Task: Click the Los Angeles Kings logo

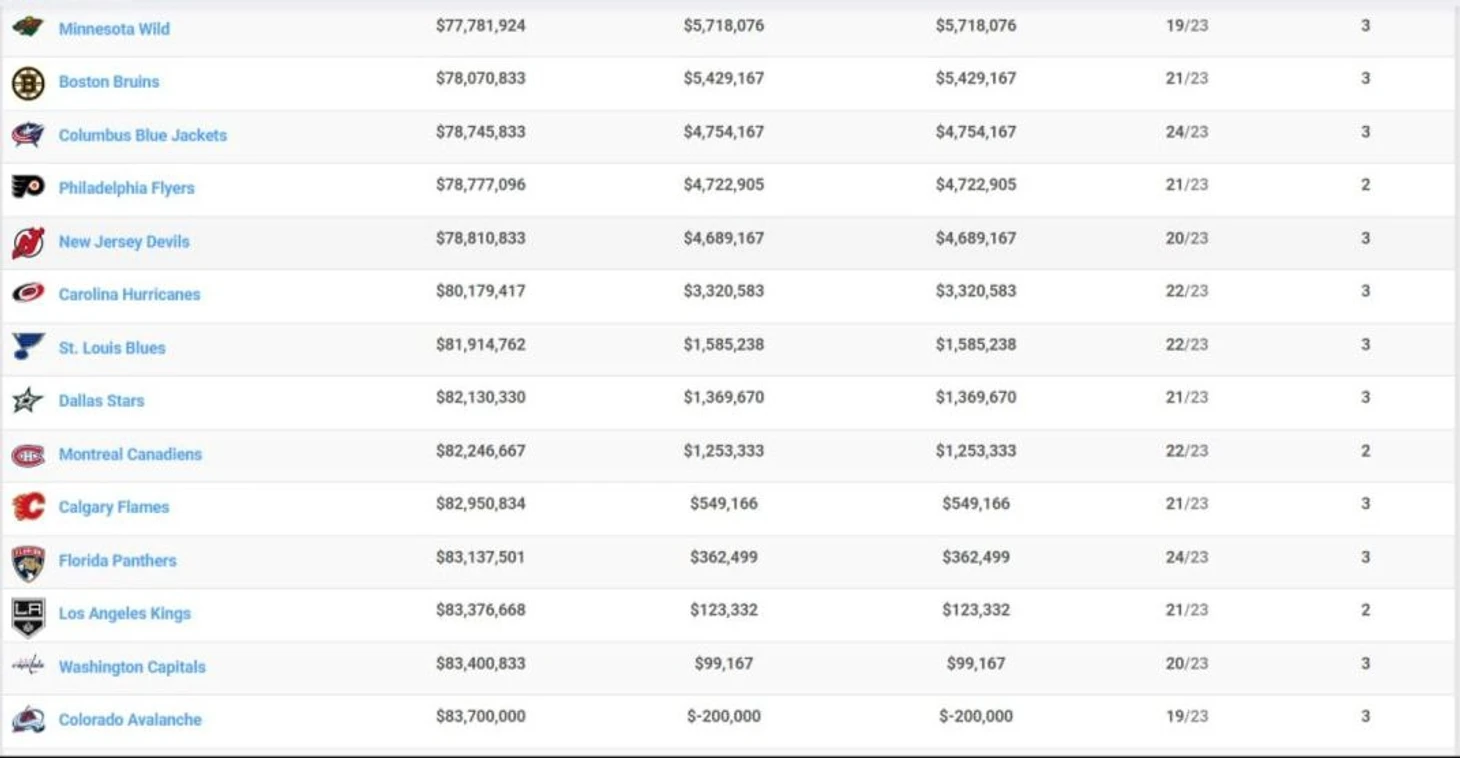Action: click(28, 616)
